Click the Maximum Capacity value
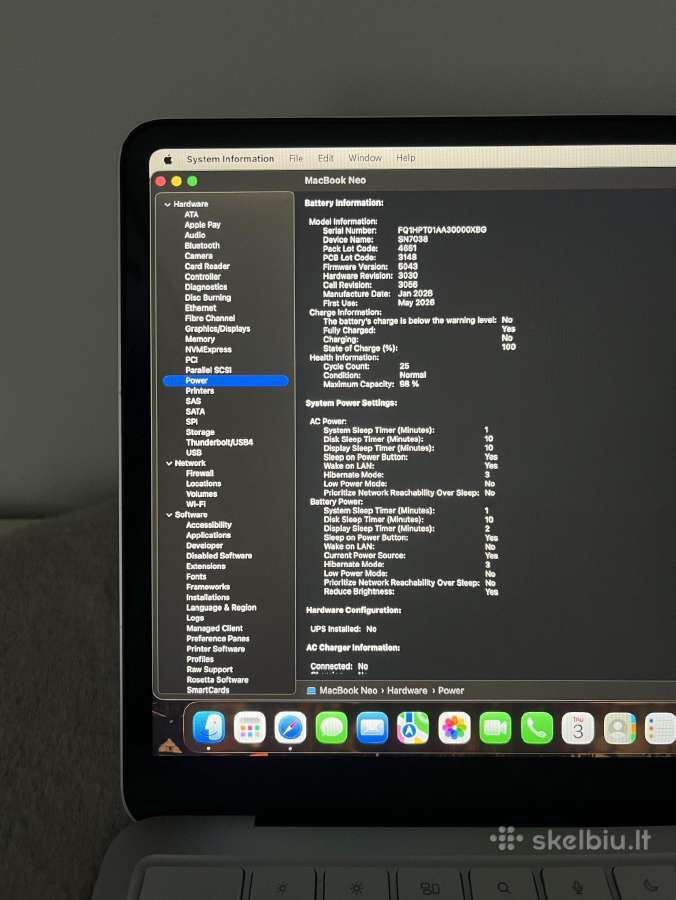The image size is (676, 900). tap(409, 384)
